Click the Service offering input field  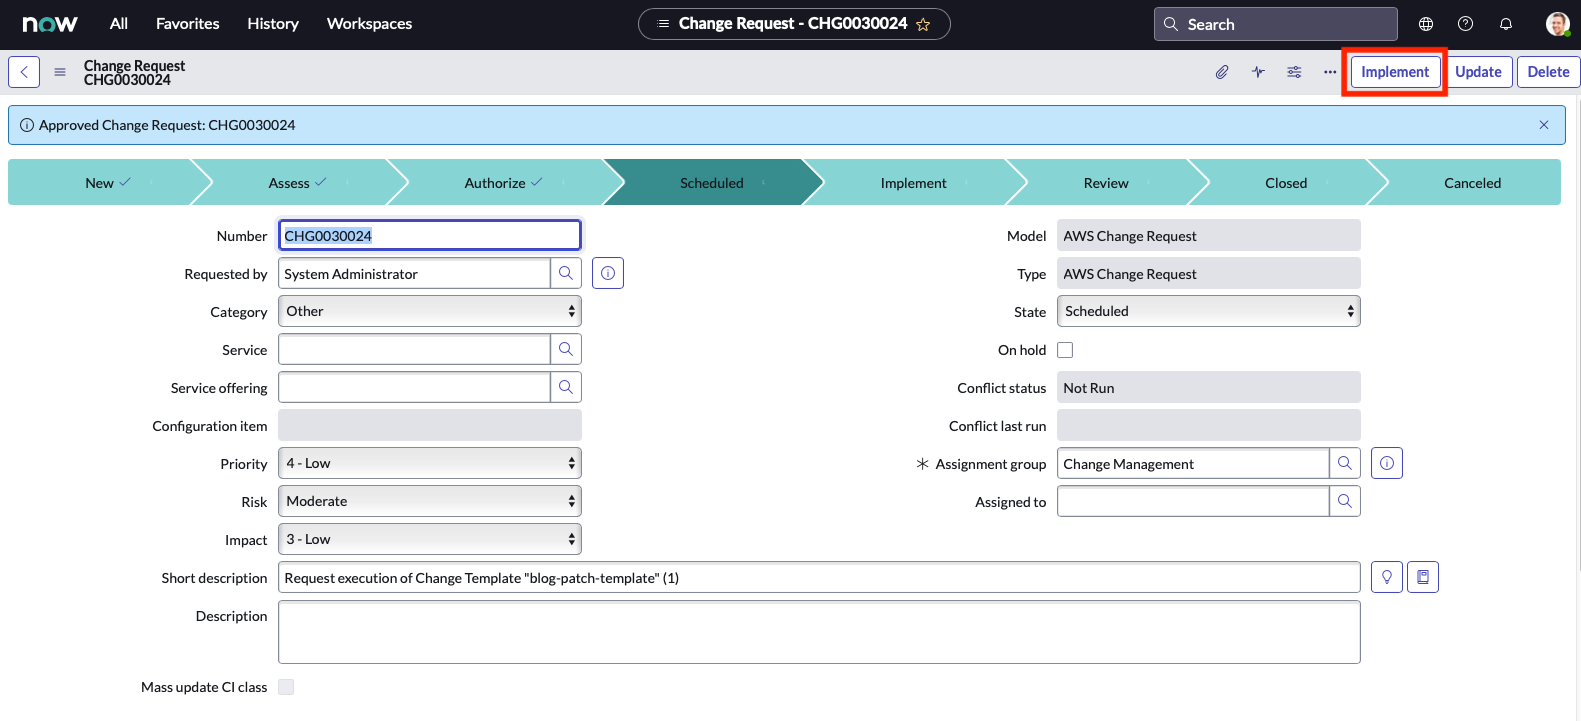[x=414, y=387]
